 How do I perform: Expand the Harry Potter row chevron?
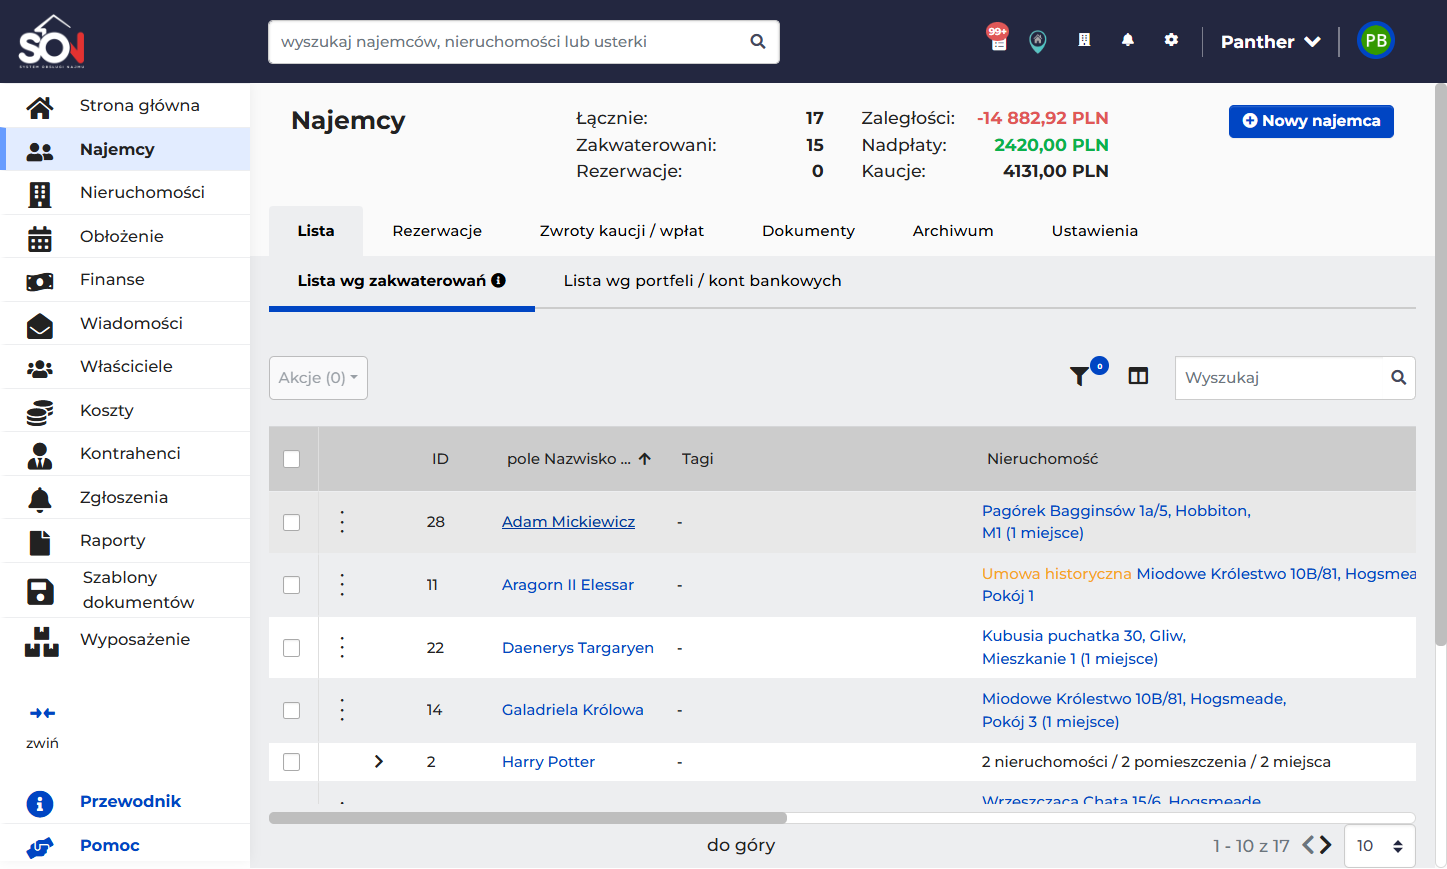click(378, 762)
